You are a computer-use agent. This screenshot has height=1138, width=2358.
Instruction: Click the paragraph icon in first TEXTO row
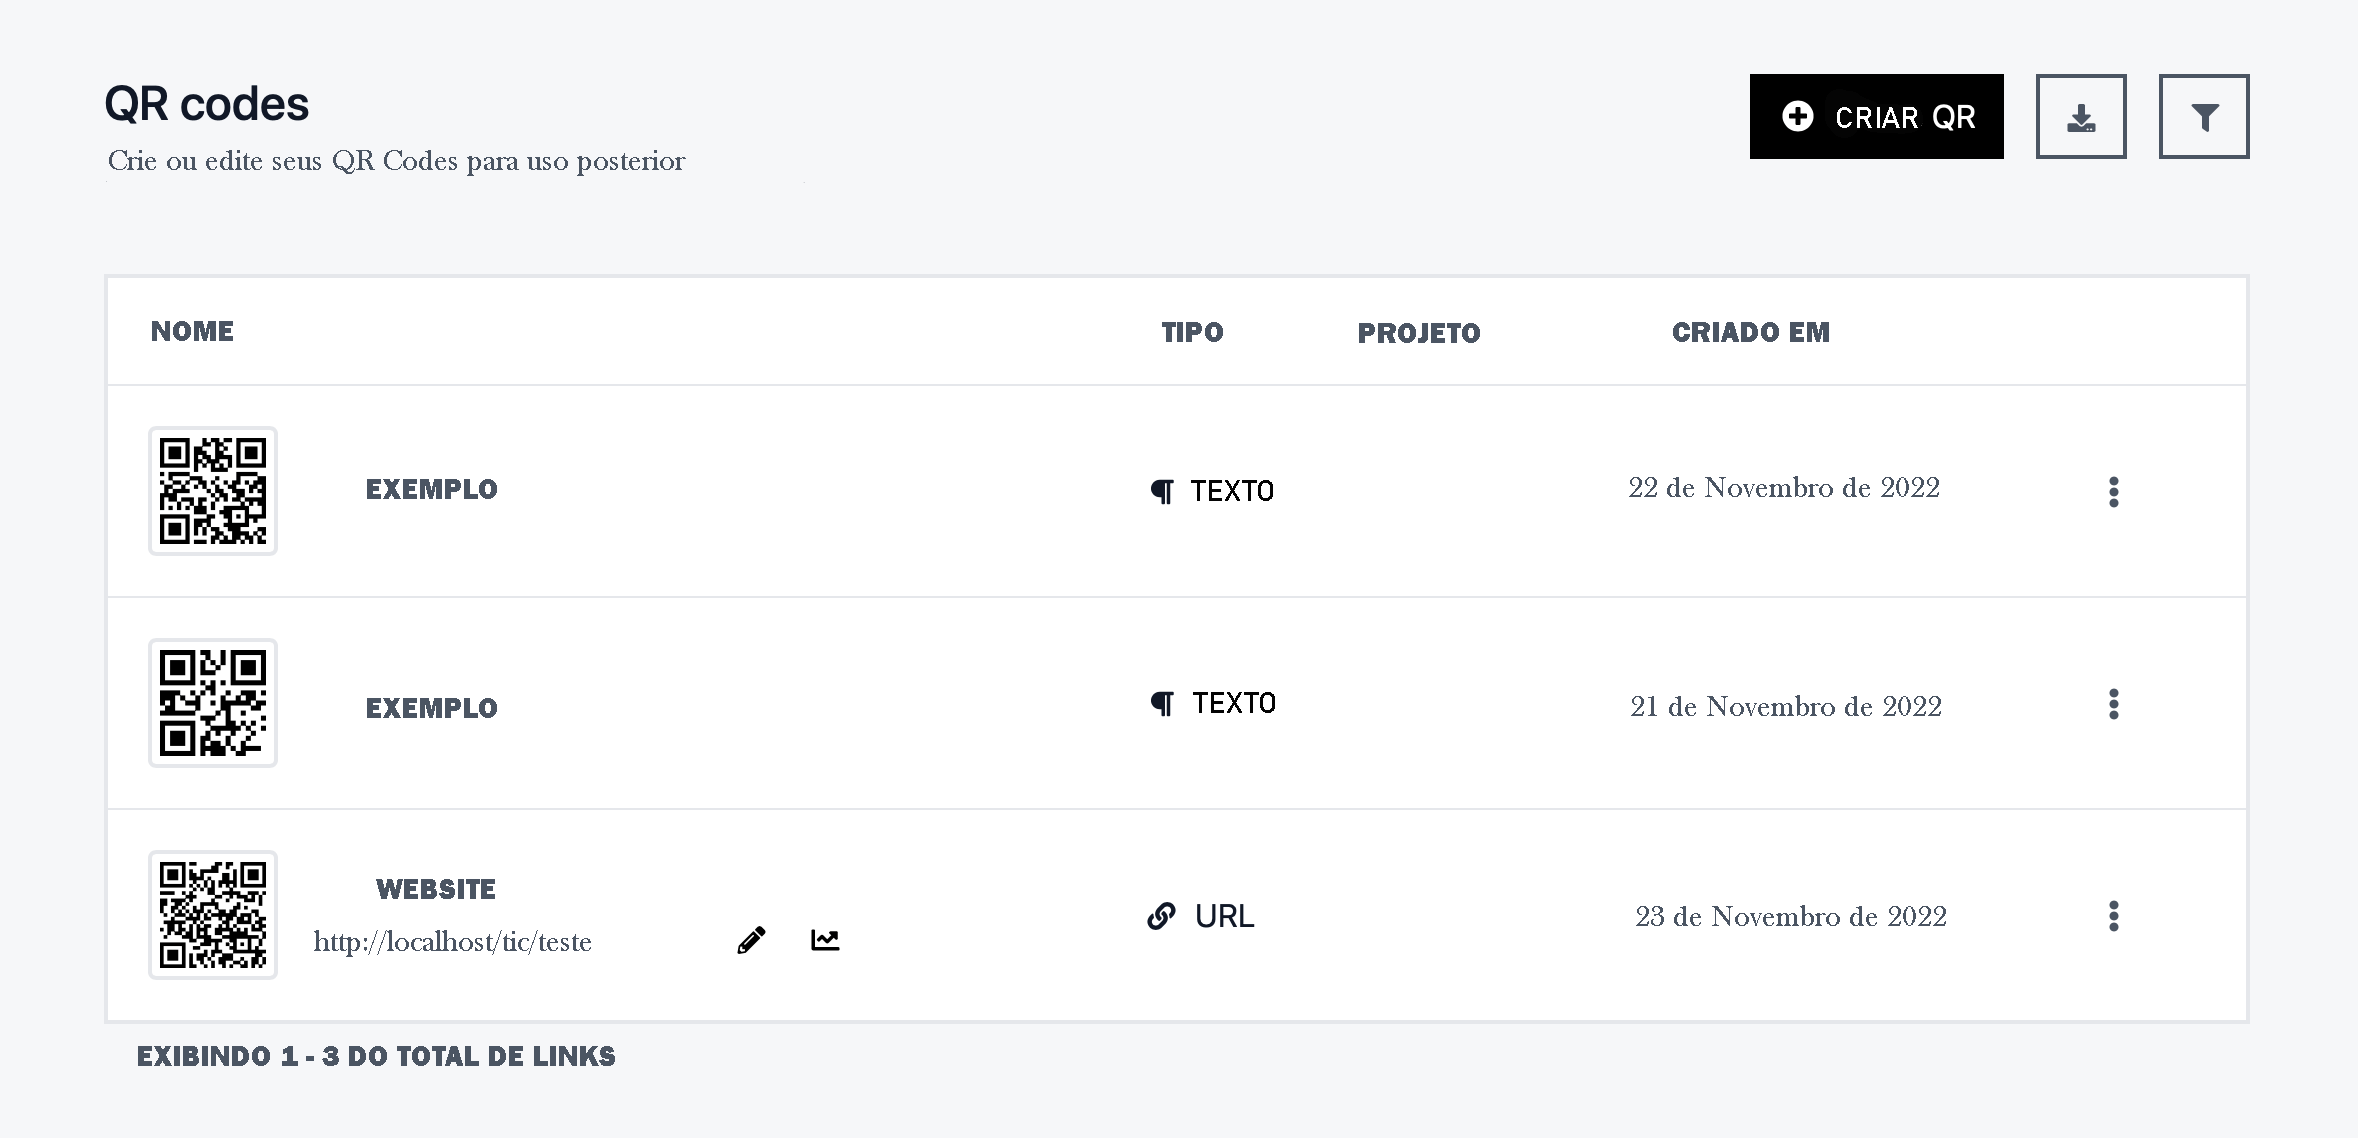(x=1162, y=491)
